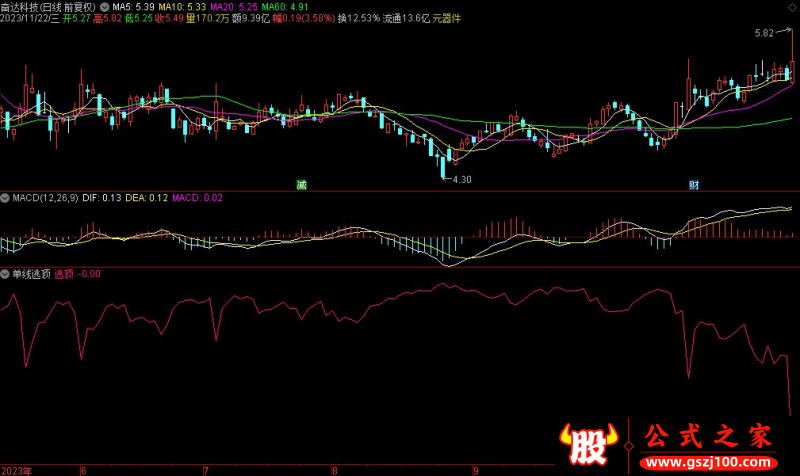800x476 pixels.
Task: Click month 8 on the time axis
Action: [x=336, y=469]
